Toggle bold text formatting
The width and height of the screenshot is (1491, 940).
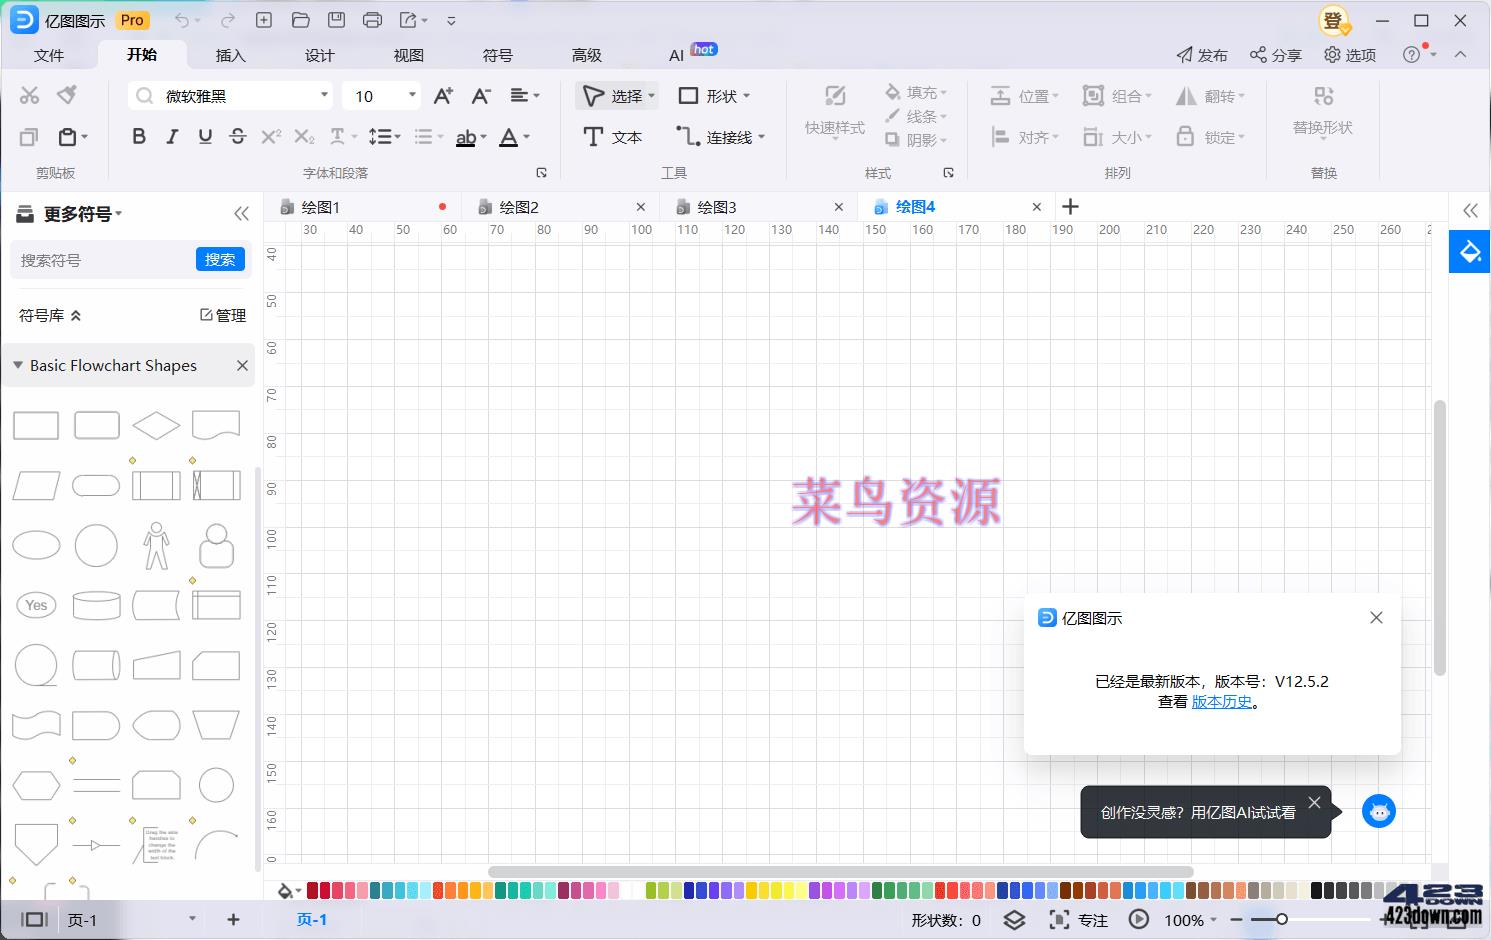point(139,137)
